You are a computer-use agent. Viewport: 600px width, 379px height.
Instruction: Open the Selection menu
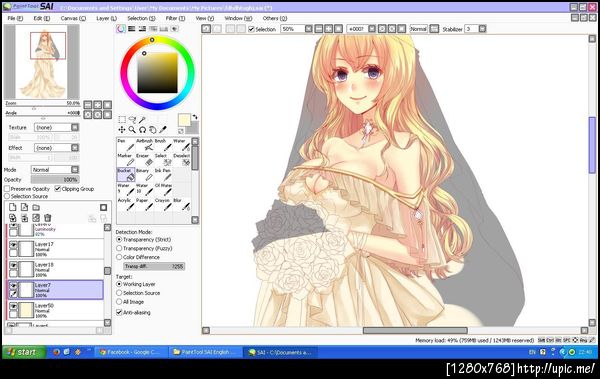coord(141,18)
